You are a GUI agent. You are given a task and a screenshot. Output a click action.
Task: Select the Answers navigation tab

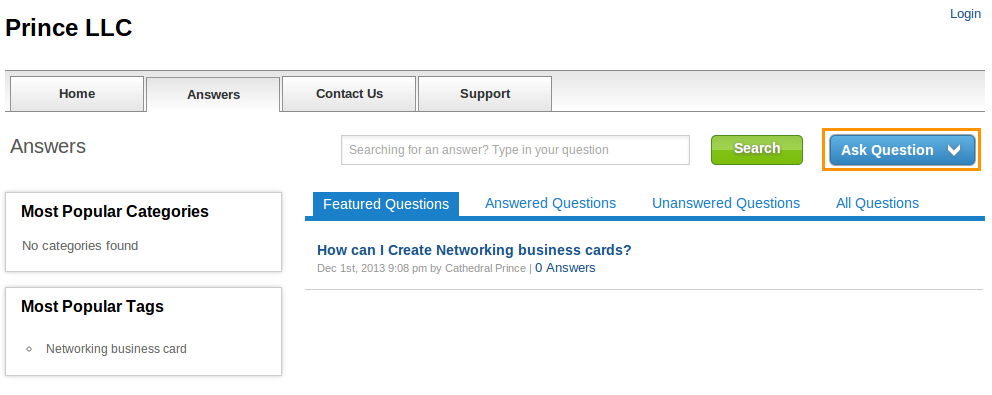213,94
